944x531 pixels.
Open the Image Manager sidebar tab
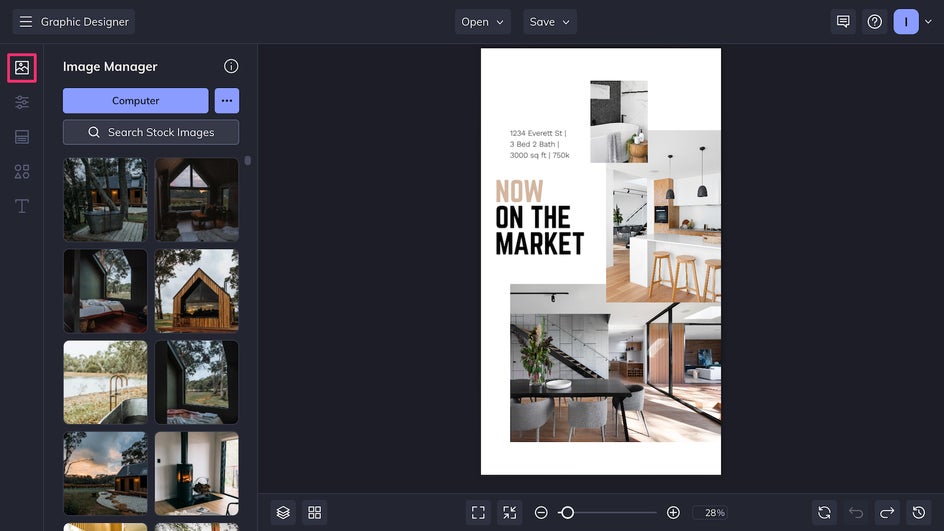point(22,67)
